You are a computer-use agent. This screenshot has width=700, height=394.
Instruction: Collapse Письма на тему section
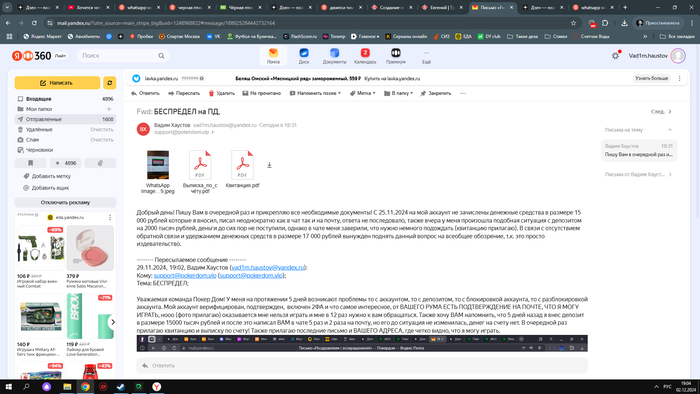[x=670, y=130]
